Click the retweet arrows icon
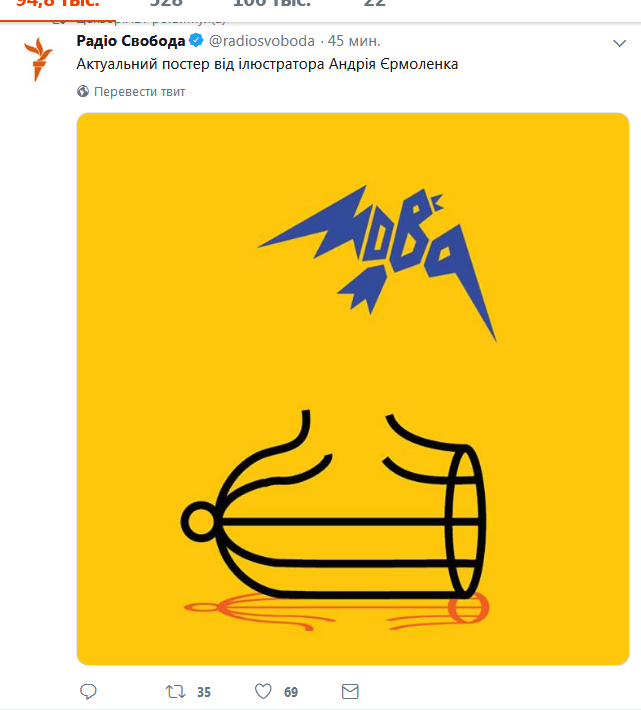Viewport: 641px width, 710px height. [x=175, y=691]
